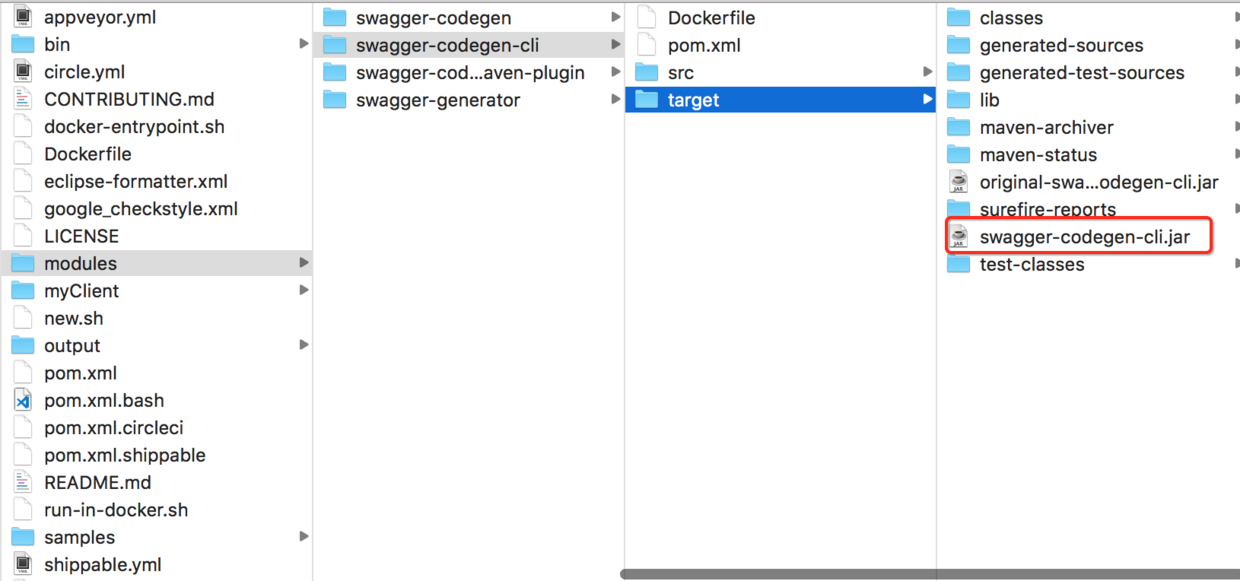Select the Dockerfile in the third column
Image resolution: width=1240 pixels, height=581 pixels.
(x=711, y=18)
